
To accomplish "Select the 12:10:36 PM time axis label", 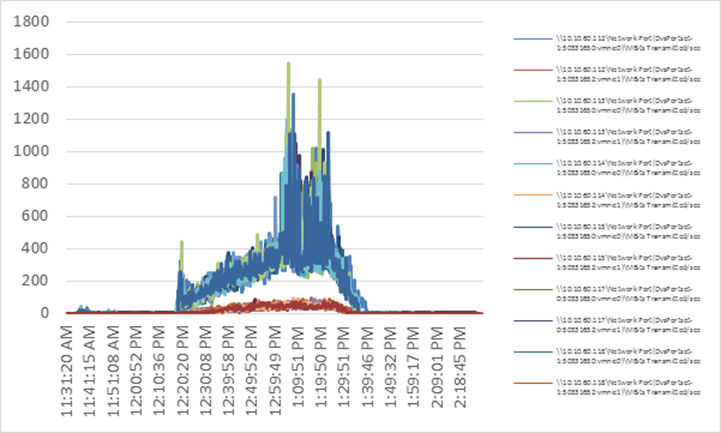I will tap(159, 370).
